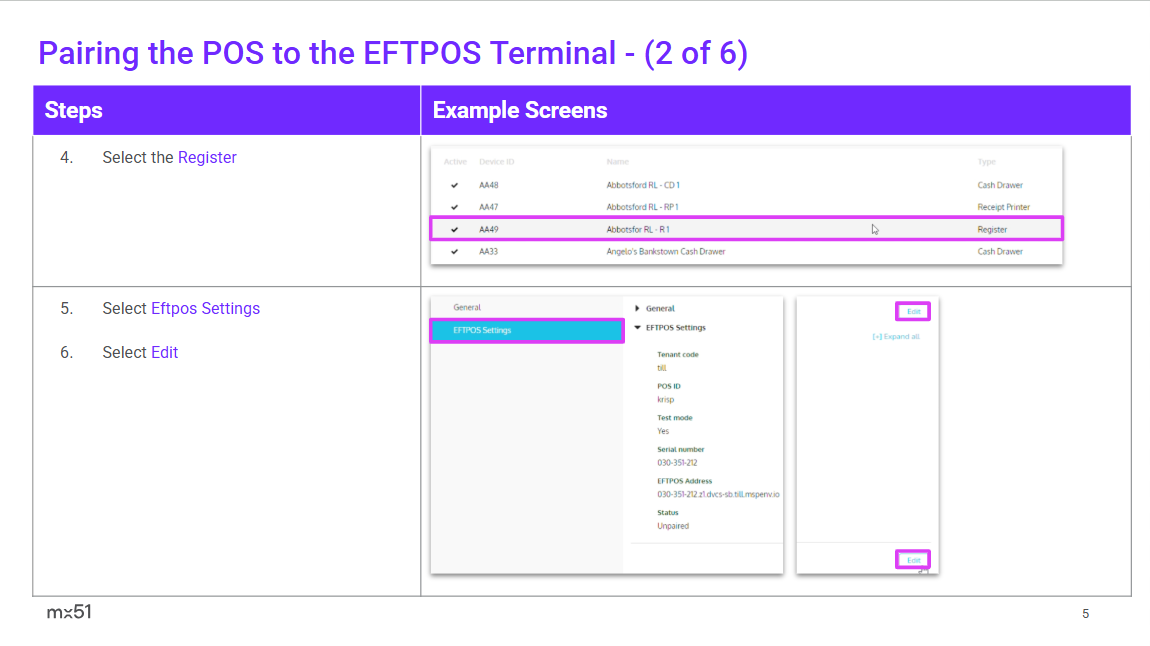Click the bottom Edit button

click(912, 560)
